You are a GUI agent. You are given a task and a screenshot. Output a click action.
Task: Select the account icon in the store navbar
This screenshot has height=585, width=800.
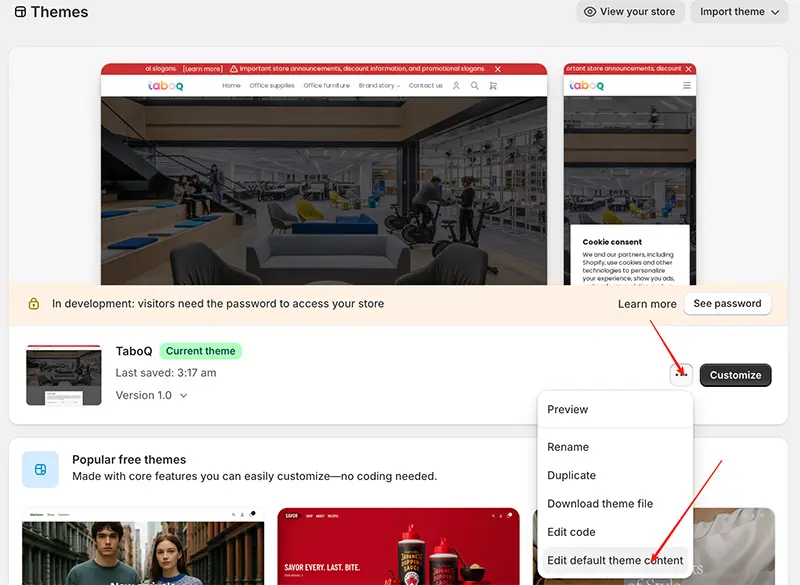point(457,85)
